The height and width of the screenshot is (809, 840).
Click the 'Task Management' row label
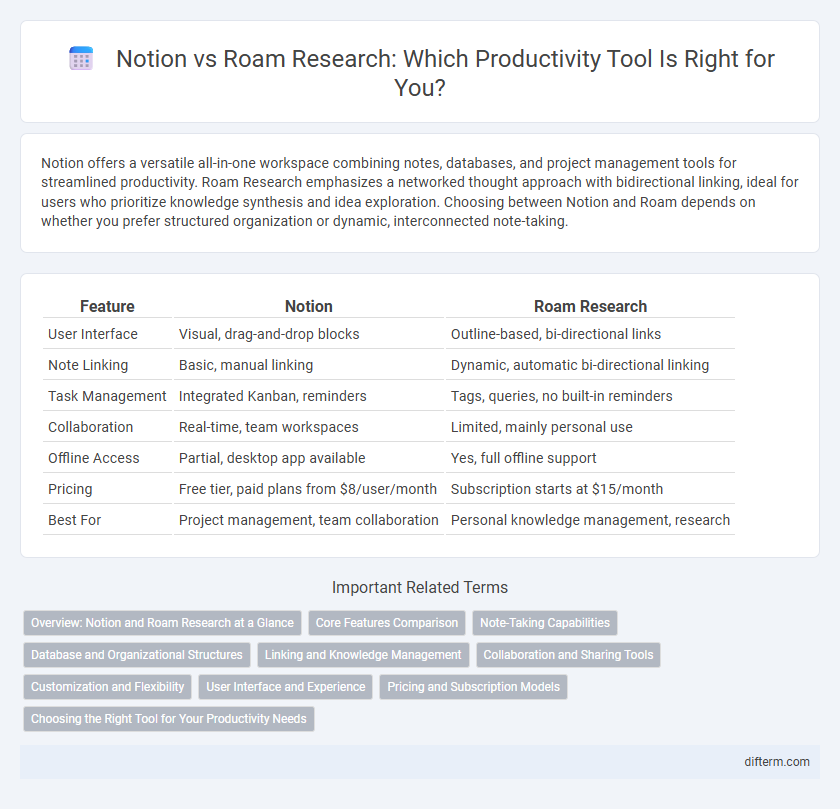[x=107, y=396]
